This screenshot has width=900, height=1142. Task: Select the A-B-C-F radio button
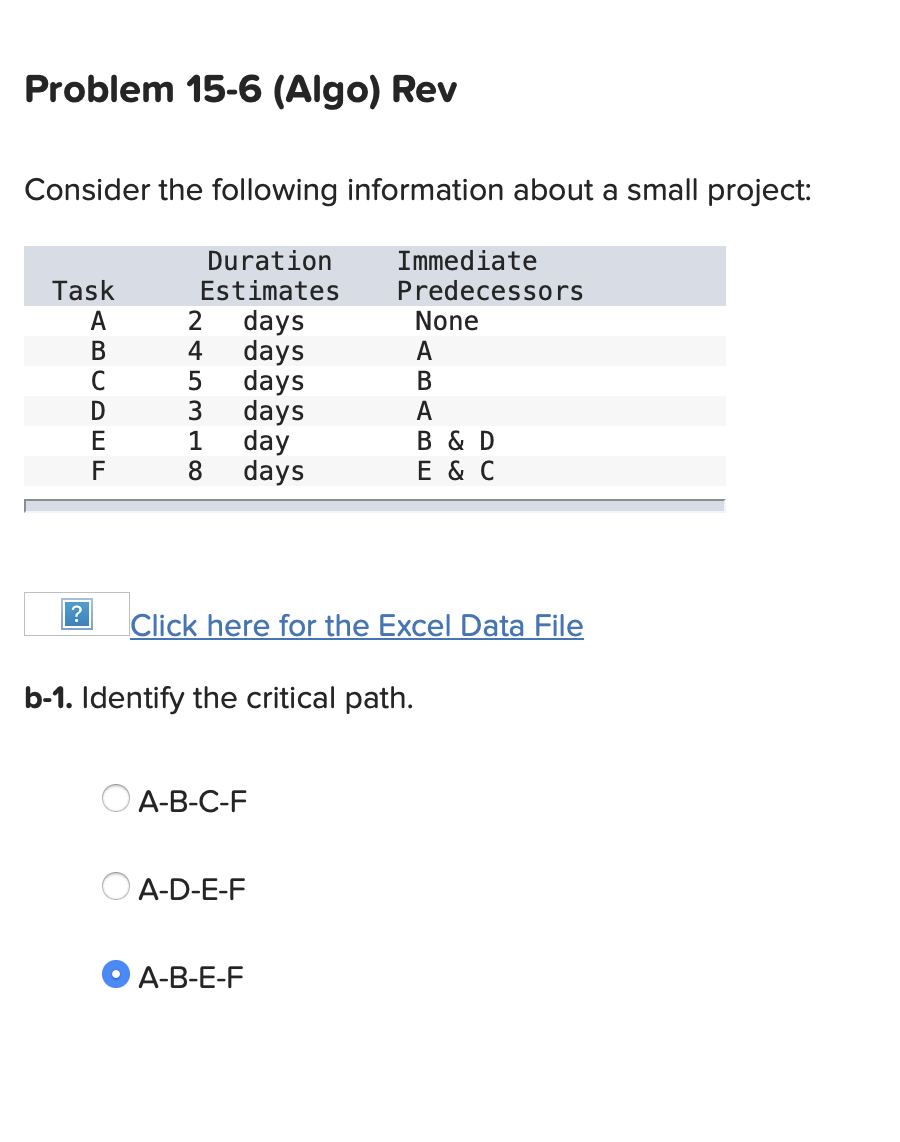[115, 798]
